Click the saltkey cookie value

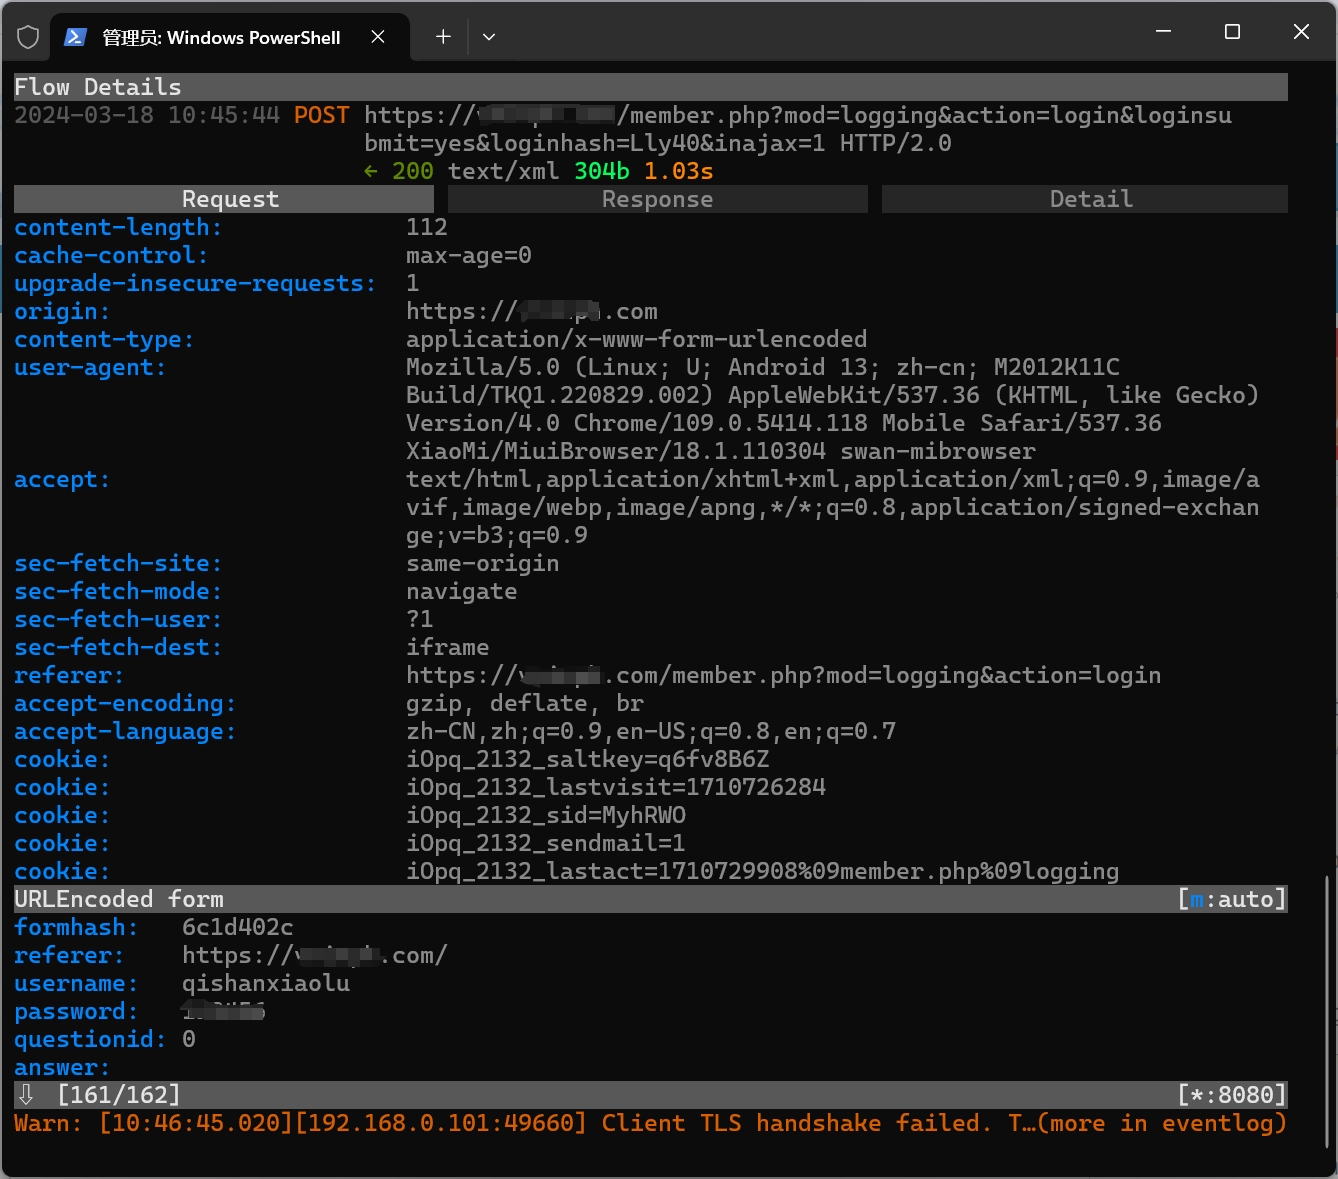[x=588, y=759]
